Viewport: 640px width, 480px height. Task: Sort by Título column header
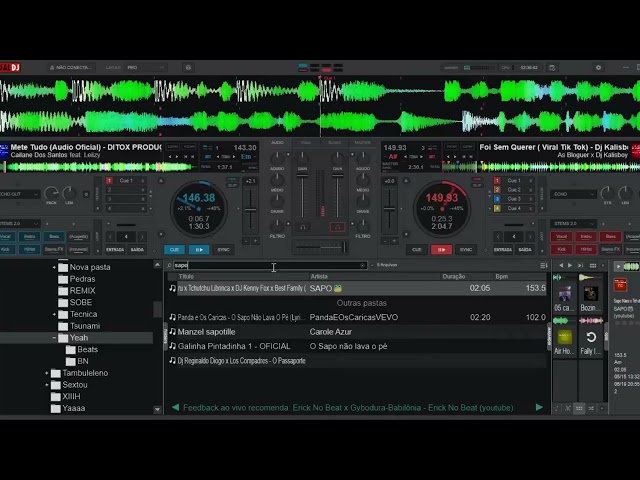(x=186, y=276)
